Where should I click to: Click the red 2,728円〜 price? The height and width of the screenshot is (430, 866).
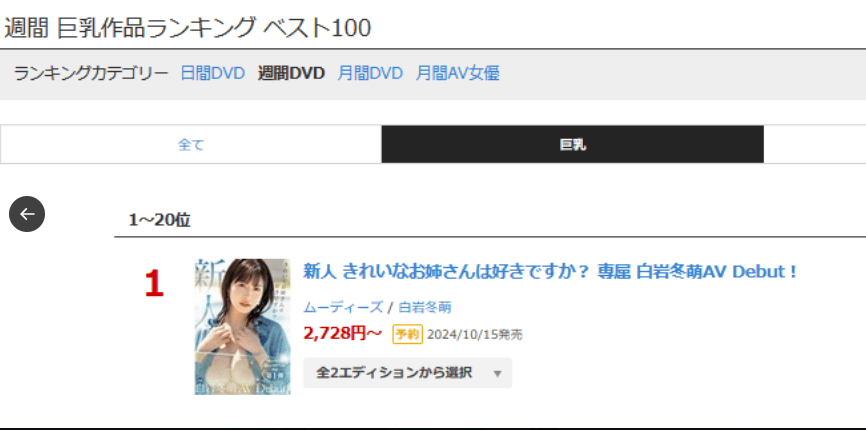(x=342, y=333)
